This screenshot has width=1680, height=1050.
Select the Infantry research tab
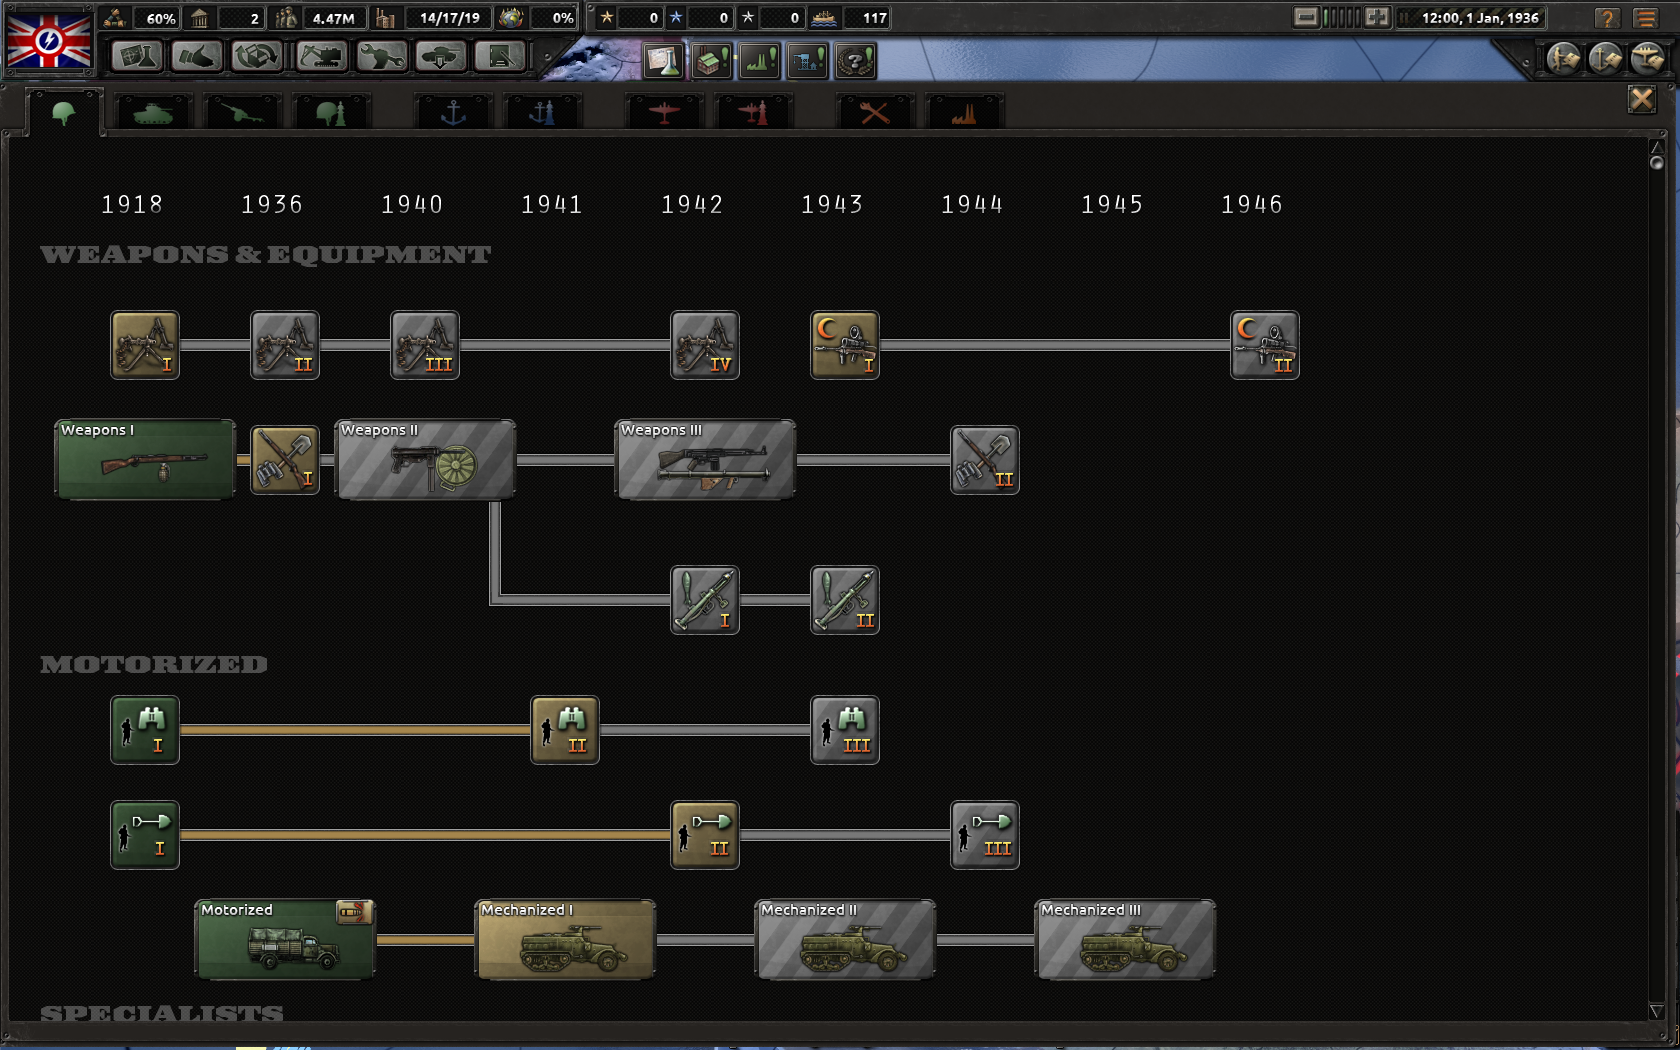click(64, 113)
